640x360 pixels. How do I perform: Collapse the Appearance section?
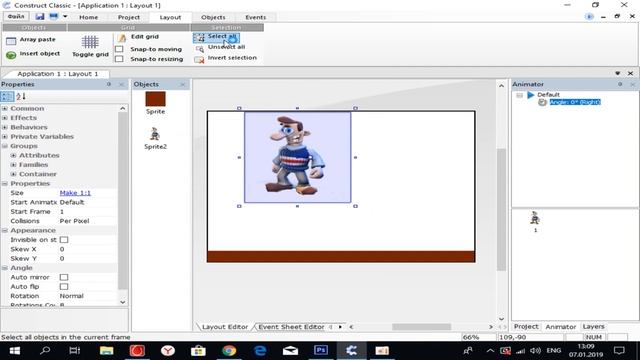[5, 231]
